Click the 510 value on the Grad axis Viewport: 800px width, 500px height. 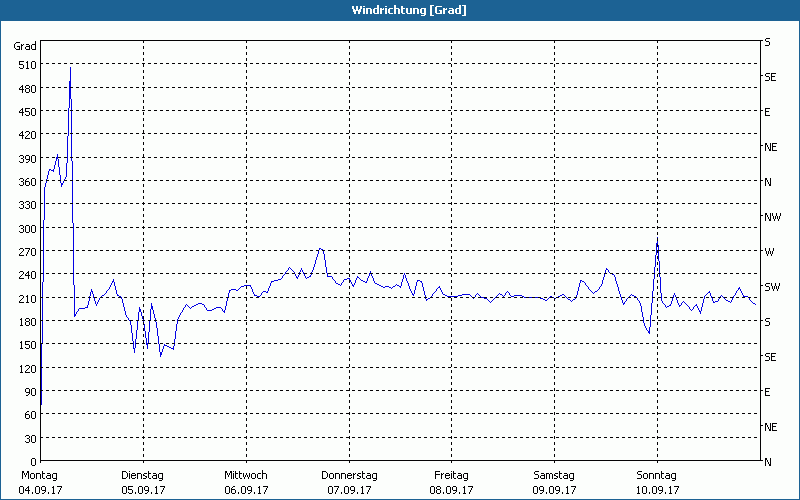(28, 65)
